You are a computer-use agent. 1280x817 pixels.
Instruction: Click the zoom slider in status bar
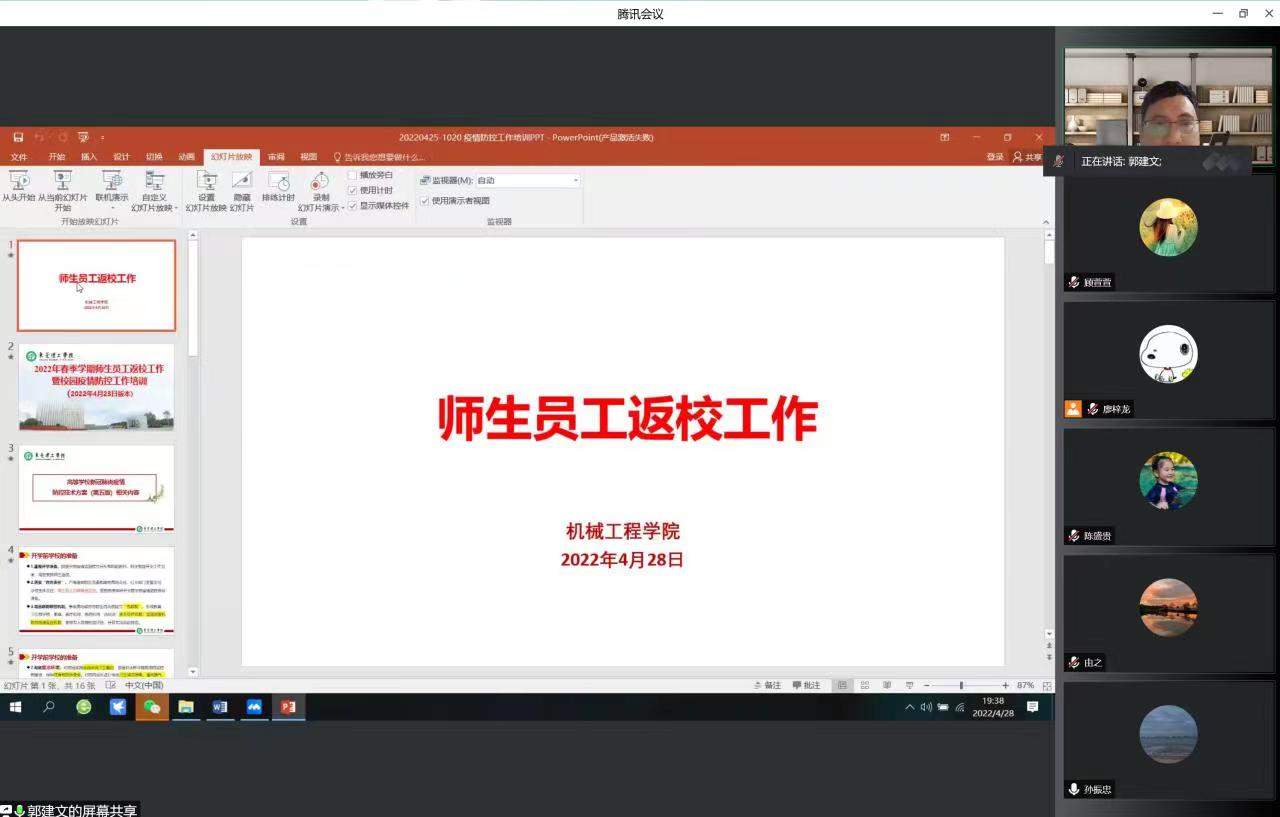tap(962, 685)
